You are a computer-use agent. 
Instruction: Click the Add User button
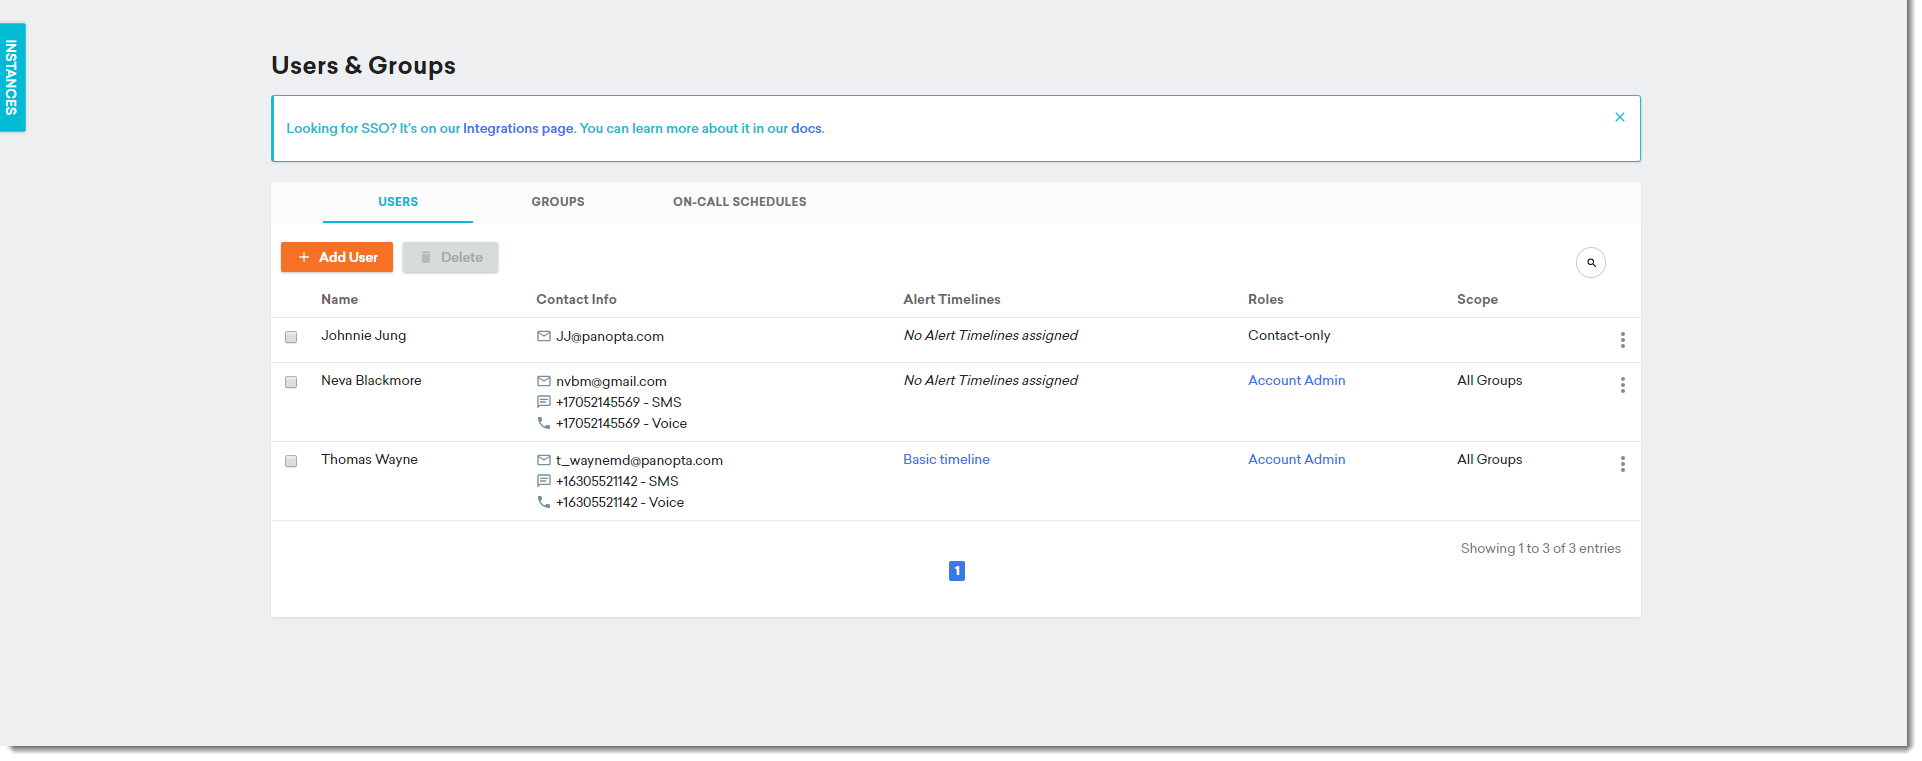click(x=337, y=257)
